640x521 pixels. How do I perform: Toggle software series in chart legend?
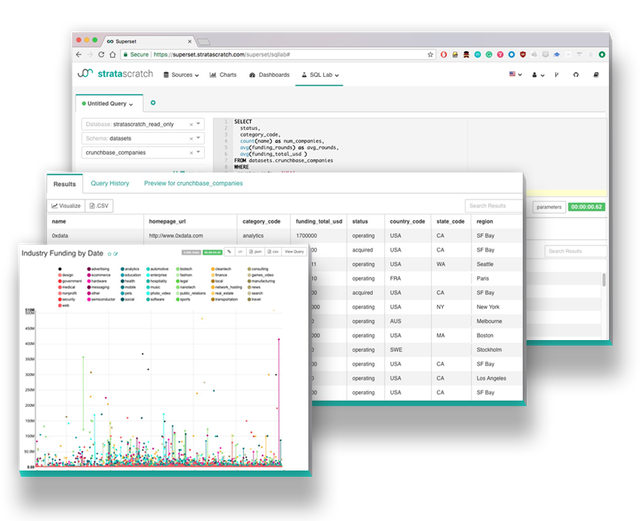(x=156, y=299)
